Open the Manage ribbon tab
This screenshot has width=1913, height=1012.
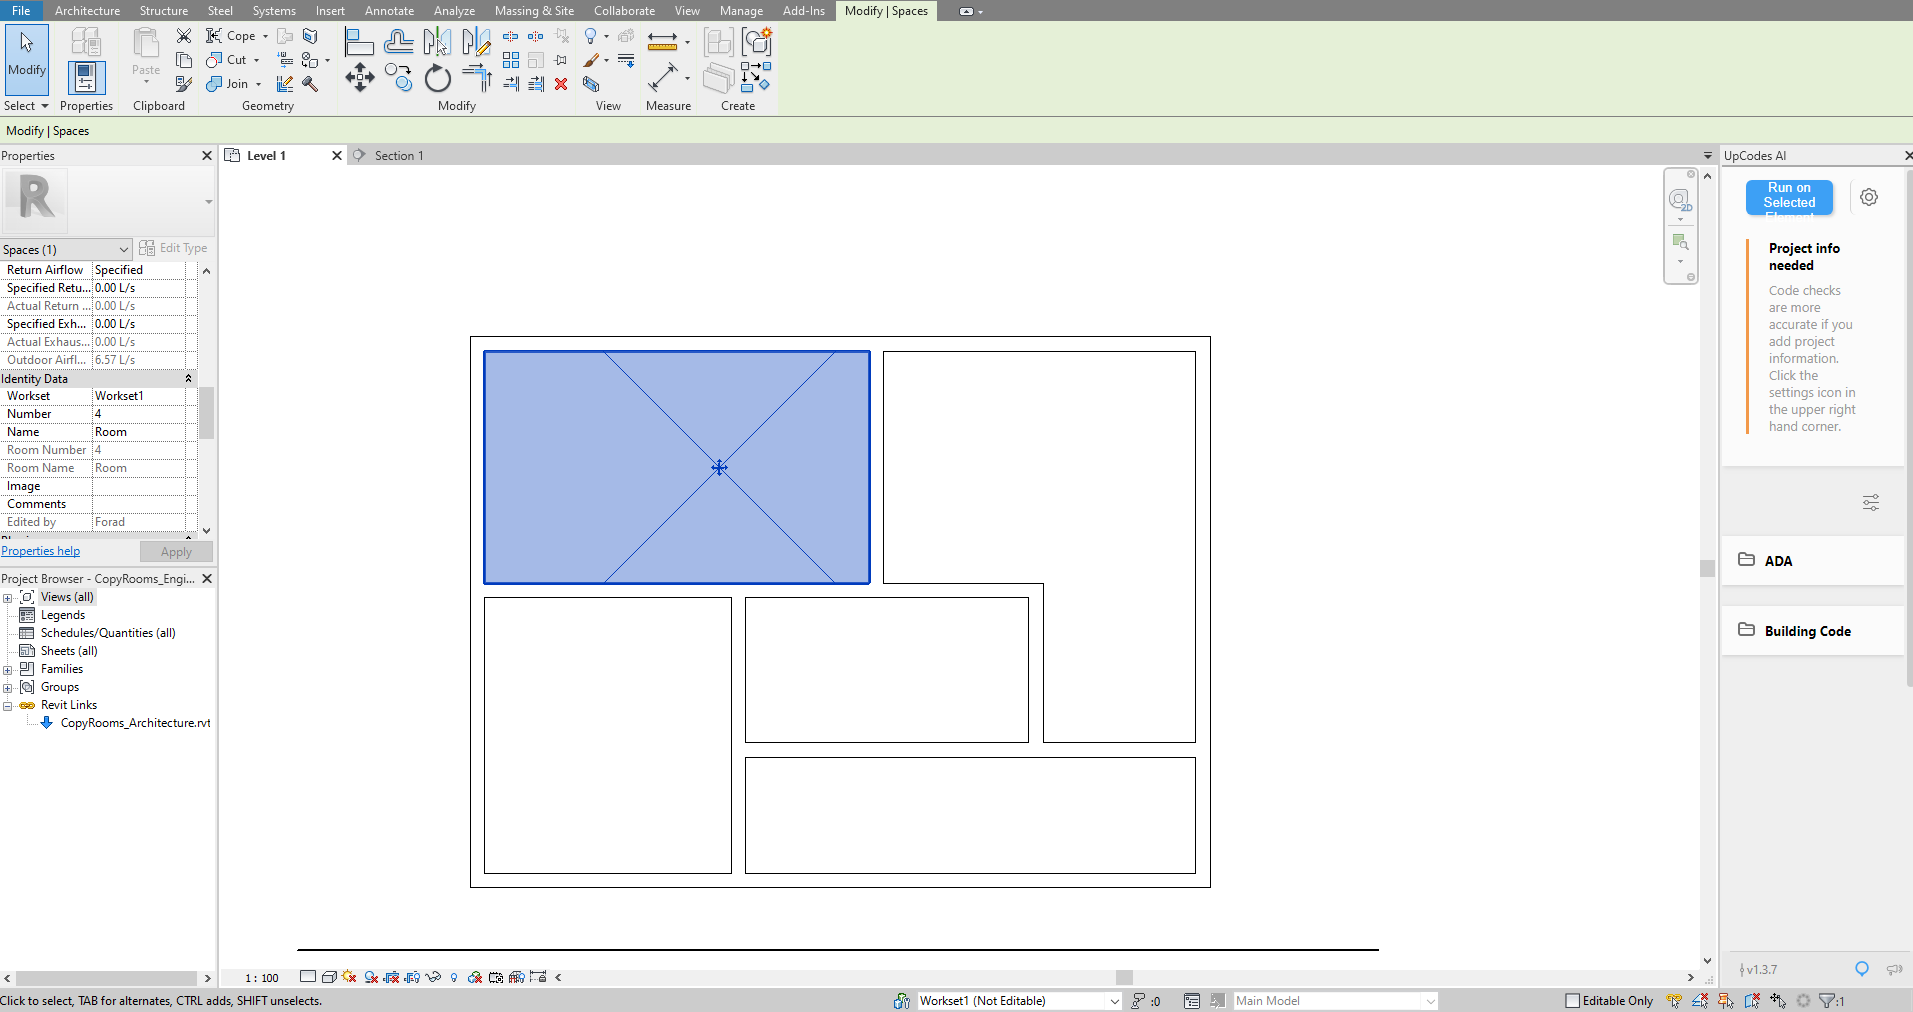coord(741,11)
